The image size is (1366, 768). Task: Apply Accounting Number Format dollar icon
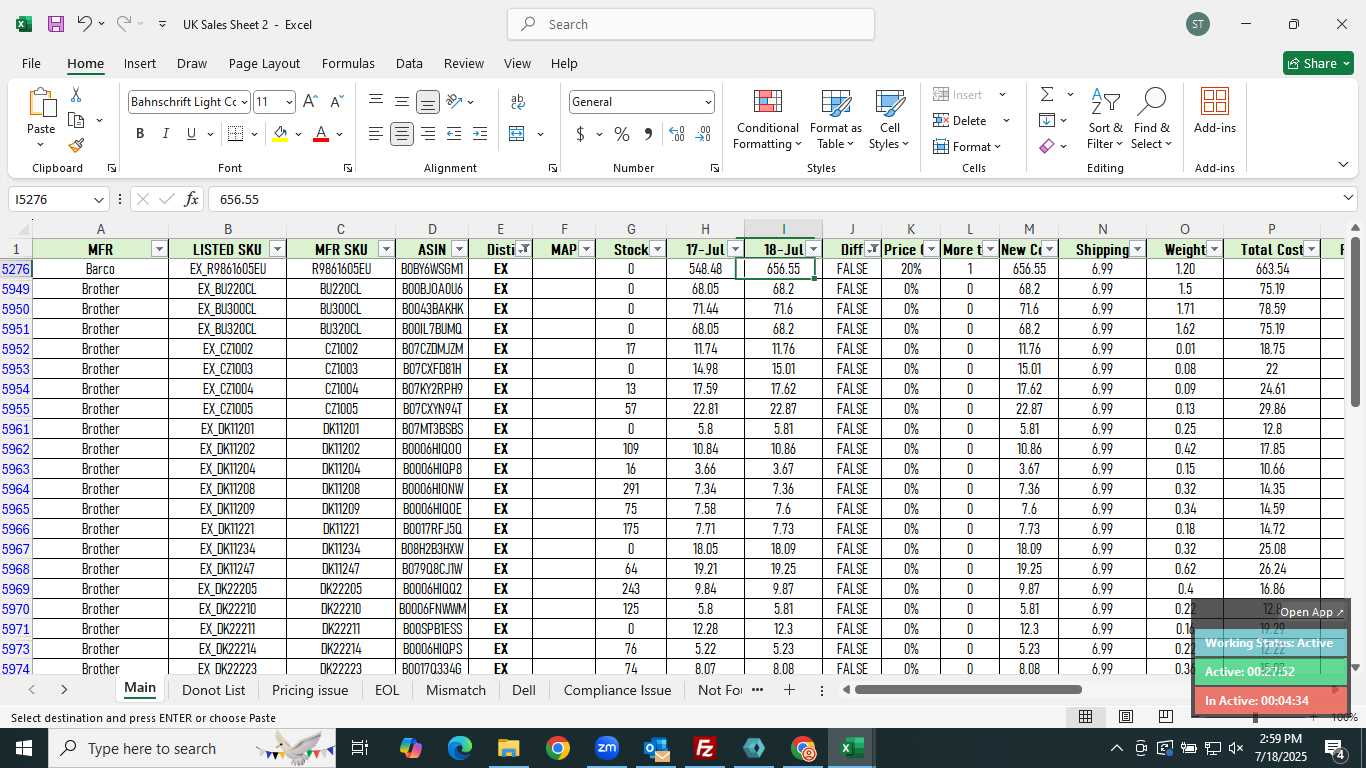pyautogui.click(x=581, y=134)
